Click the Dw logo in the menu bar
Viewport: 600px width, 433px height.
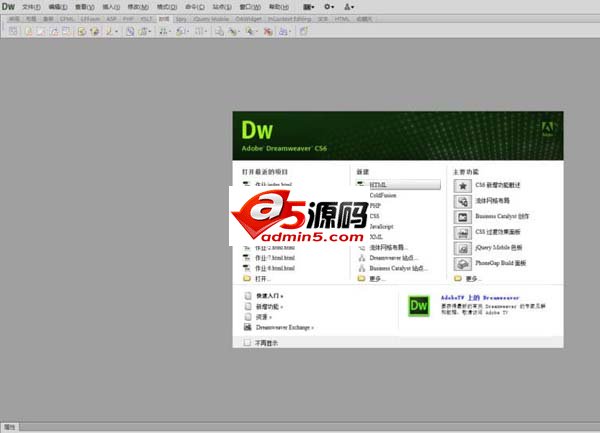coord(8,7)
